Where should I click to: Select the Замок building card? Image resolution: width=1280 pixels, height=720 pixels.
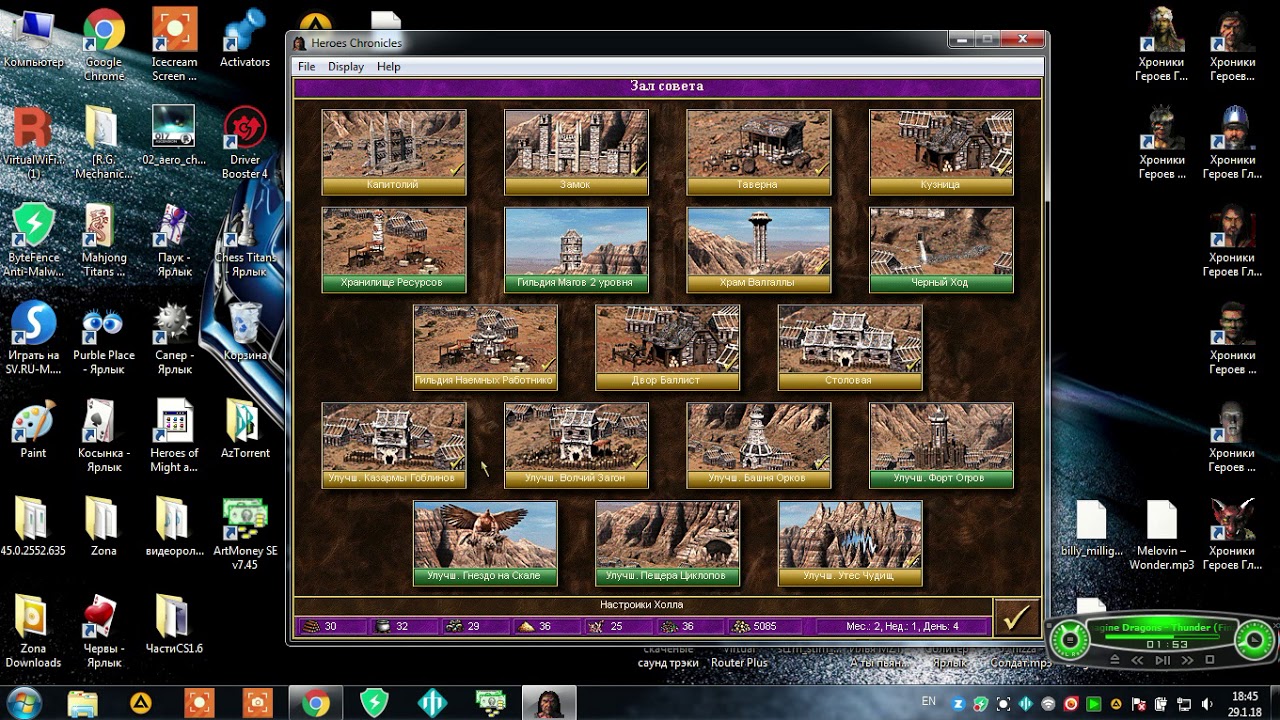tap(576, 152)
